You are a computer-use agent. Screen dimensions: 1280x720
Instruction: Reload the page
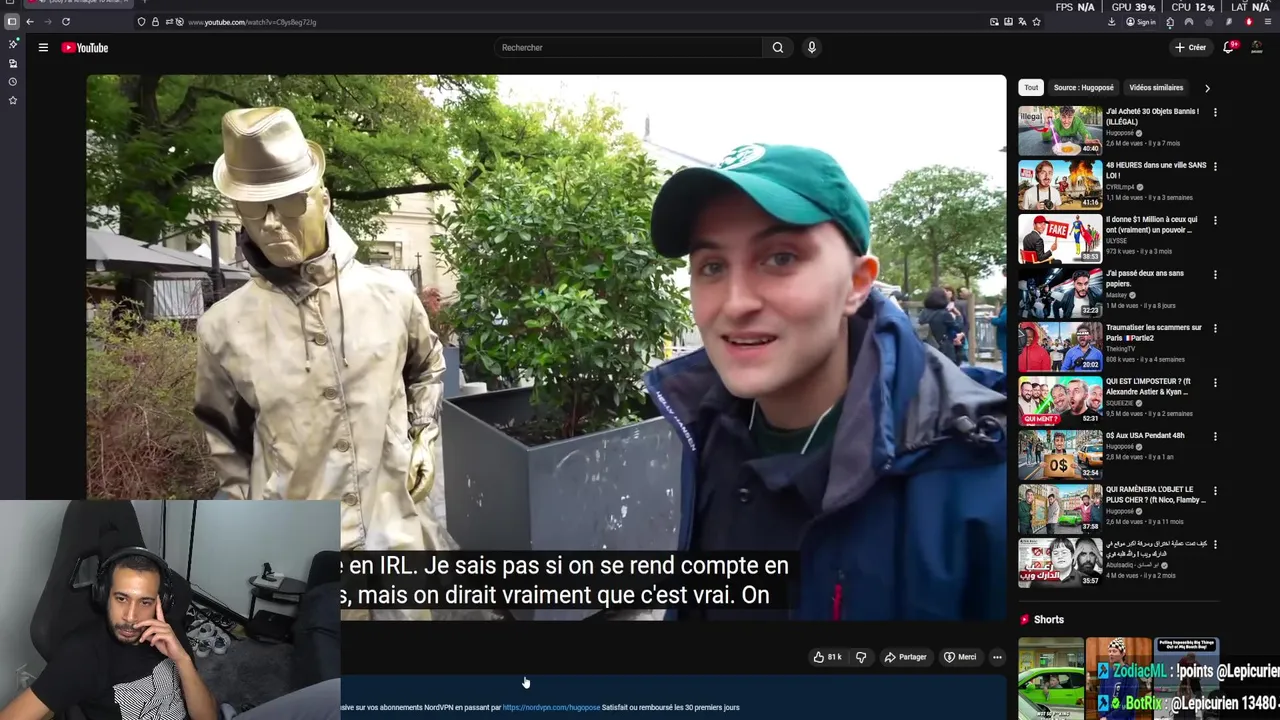point(66,21)
